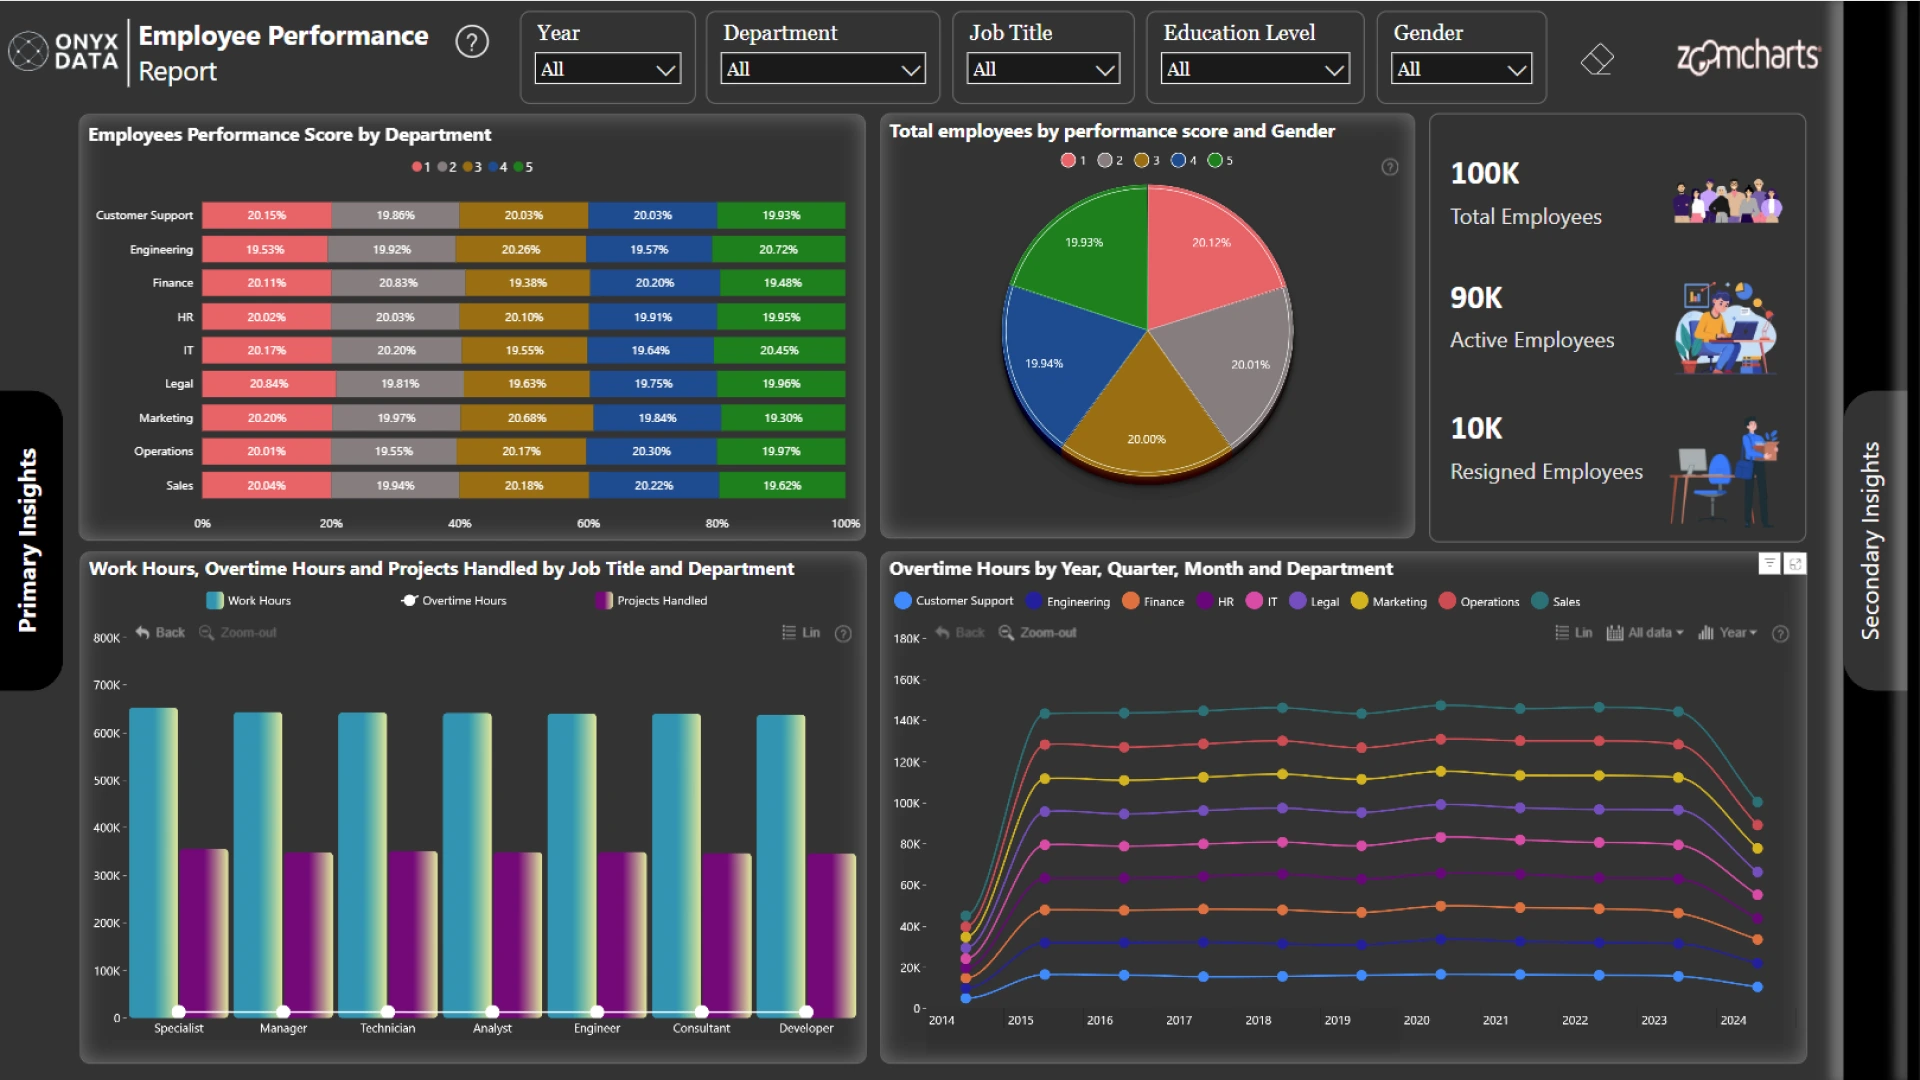Click the Resigned Employees illustration

coord(1725,472)
